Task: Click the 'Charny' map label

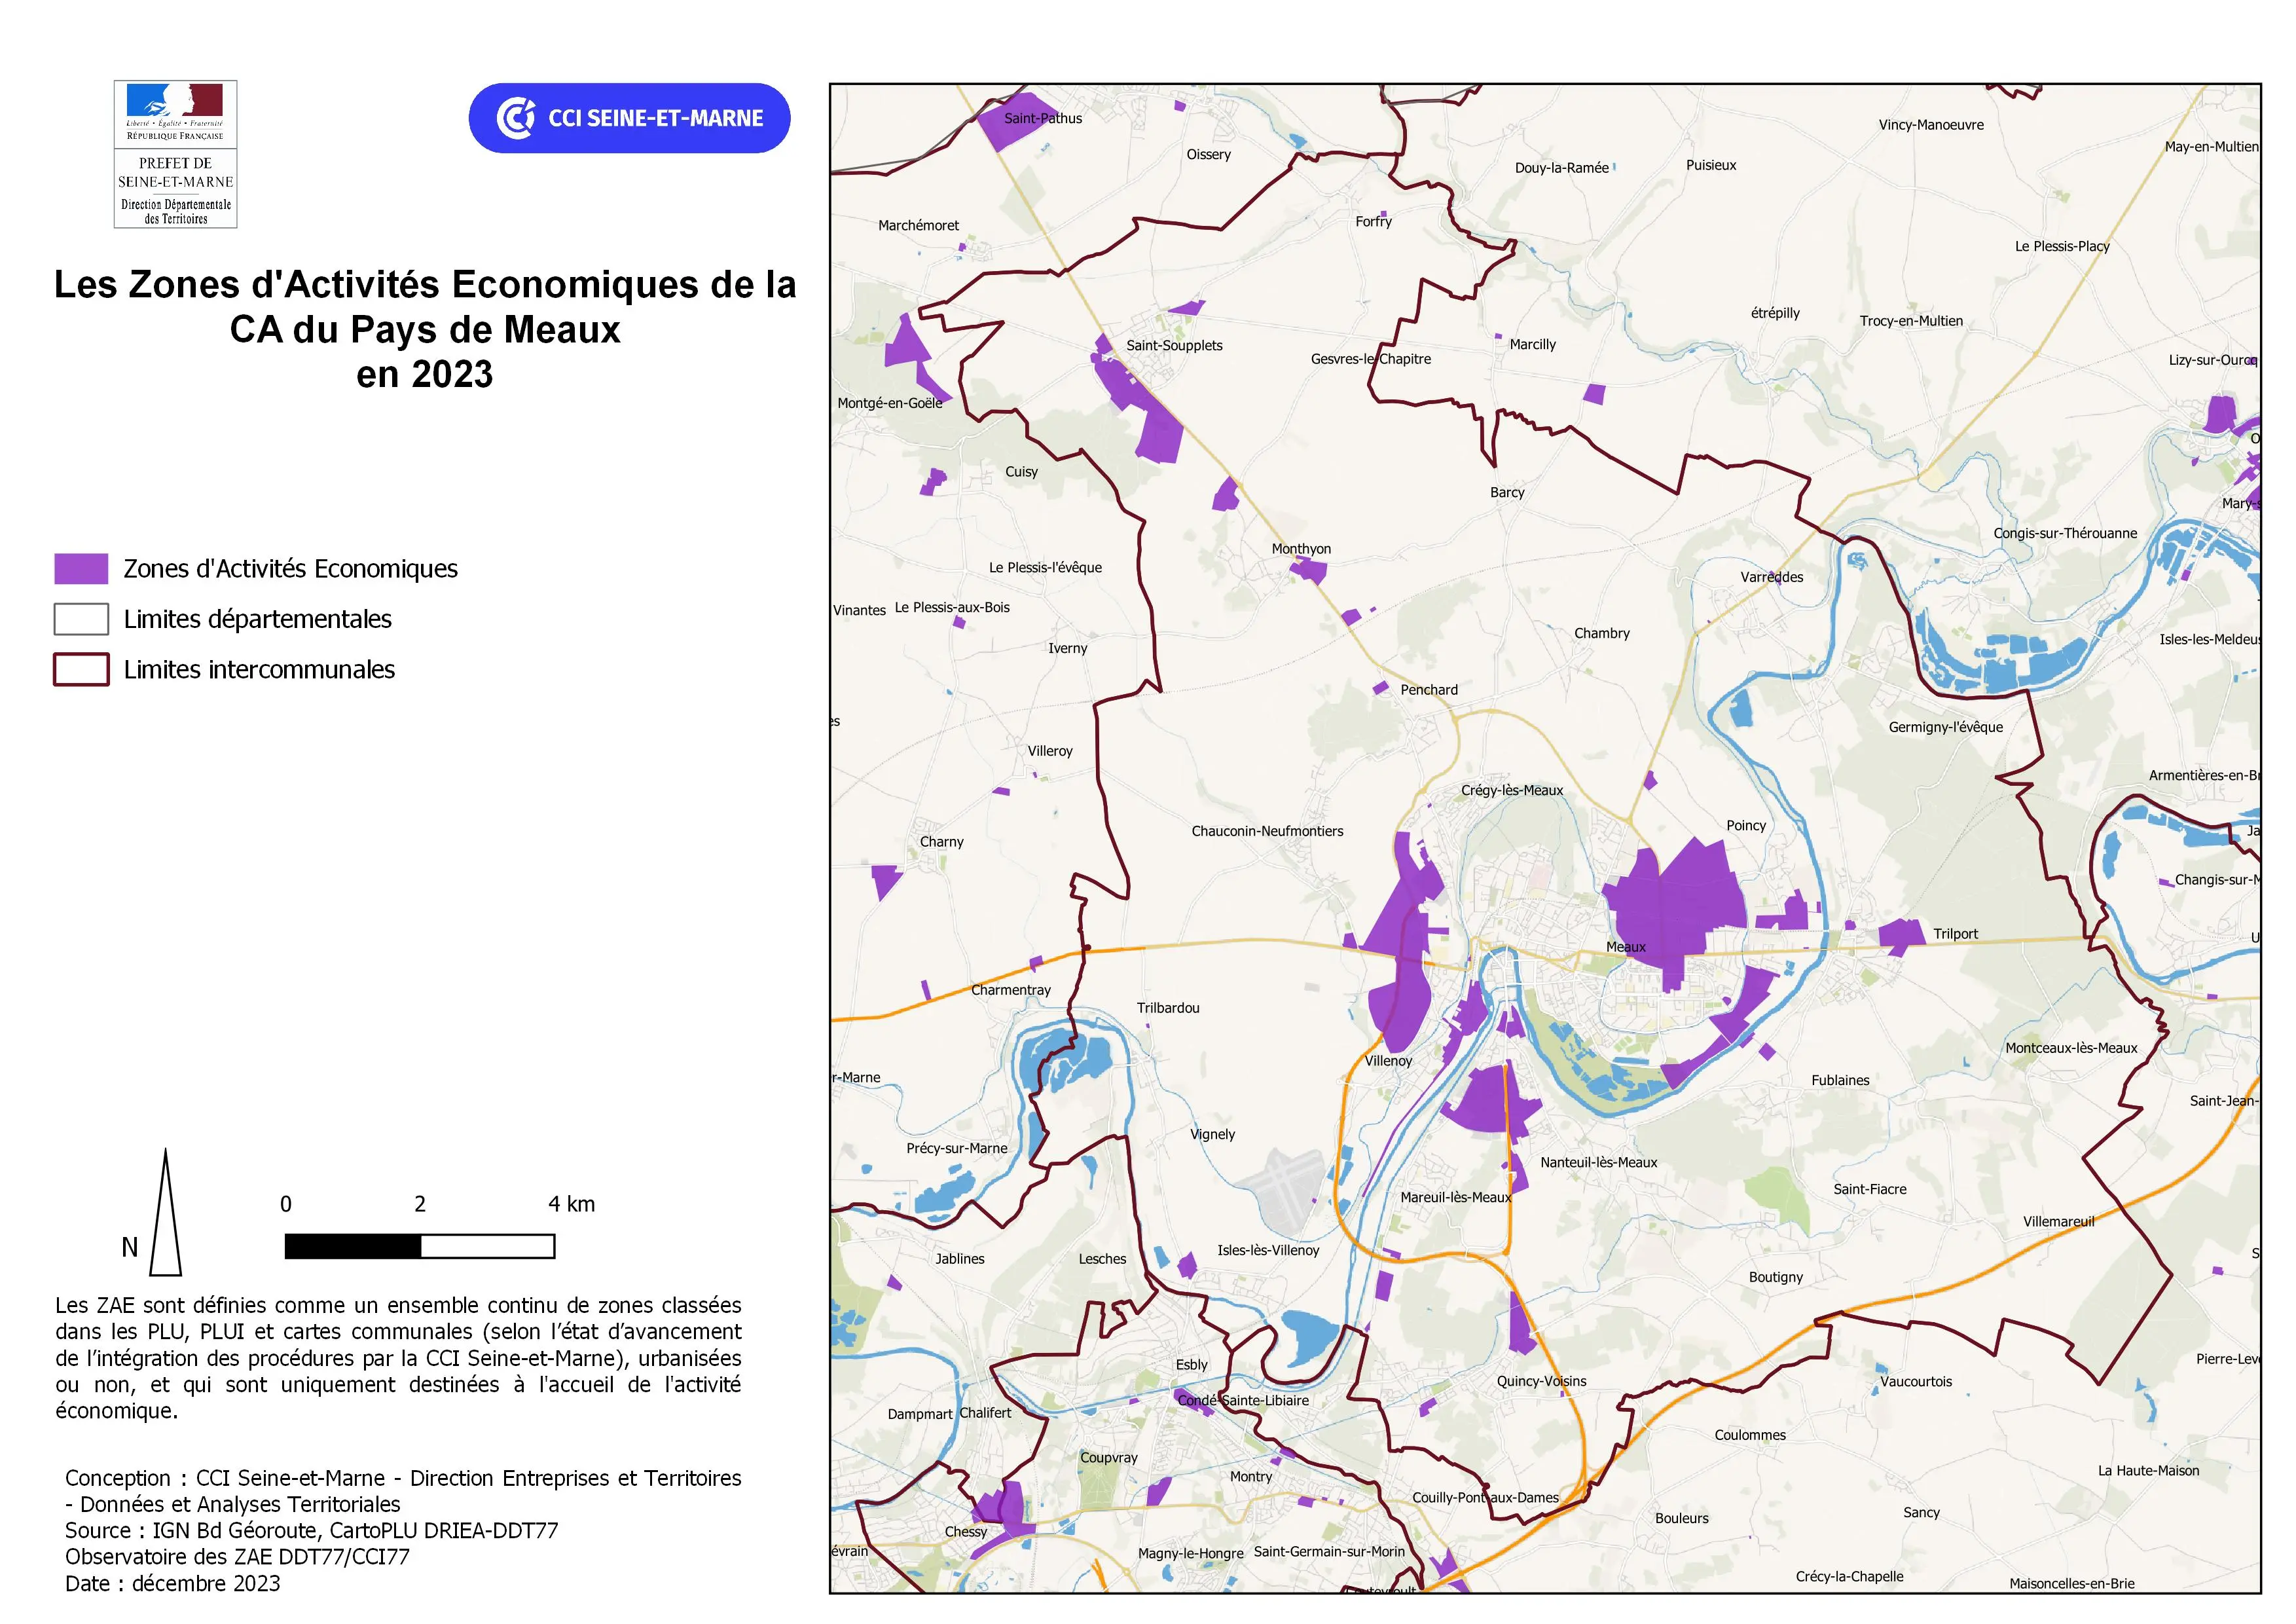Action: coord(942,842)
